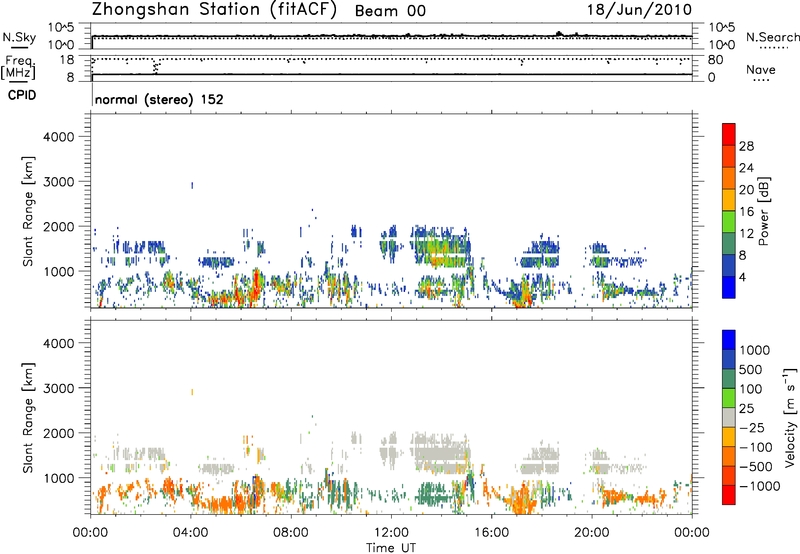
Task: Click the velocity panel 'Slant Range [km]' axis title
Action: click(x=28, y=417)
